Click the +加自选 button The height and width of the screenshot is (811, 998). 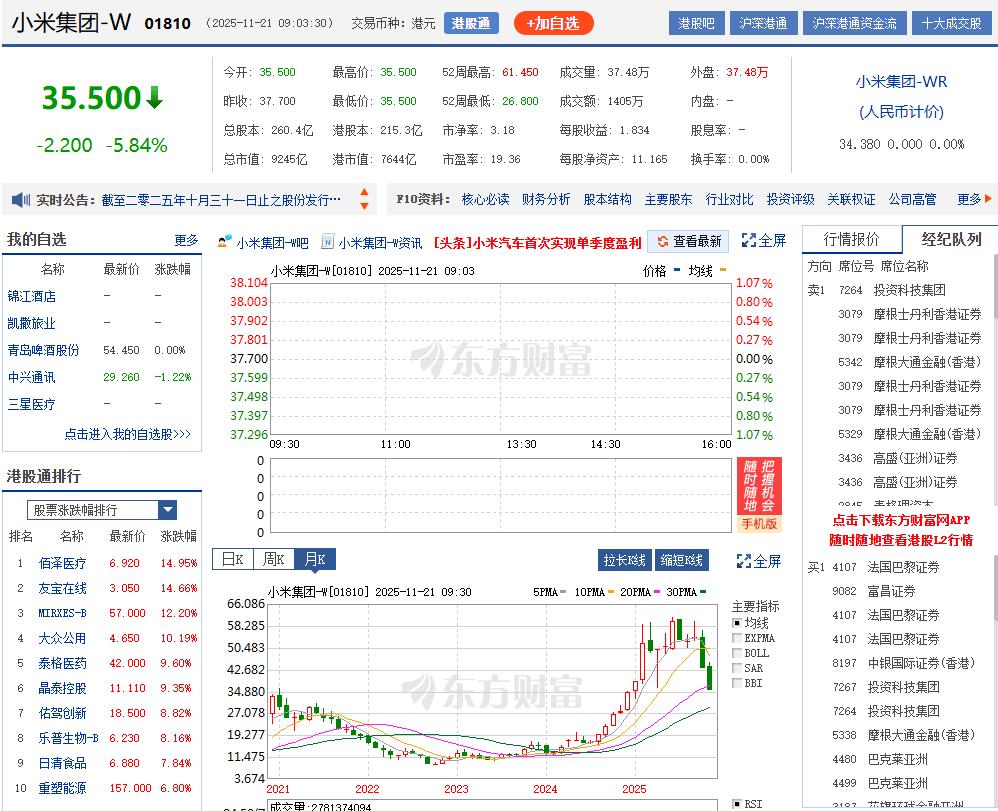pyautogui.click(x=553, y=24)
